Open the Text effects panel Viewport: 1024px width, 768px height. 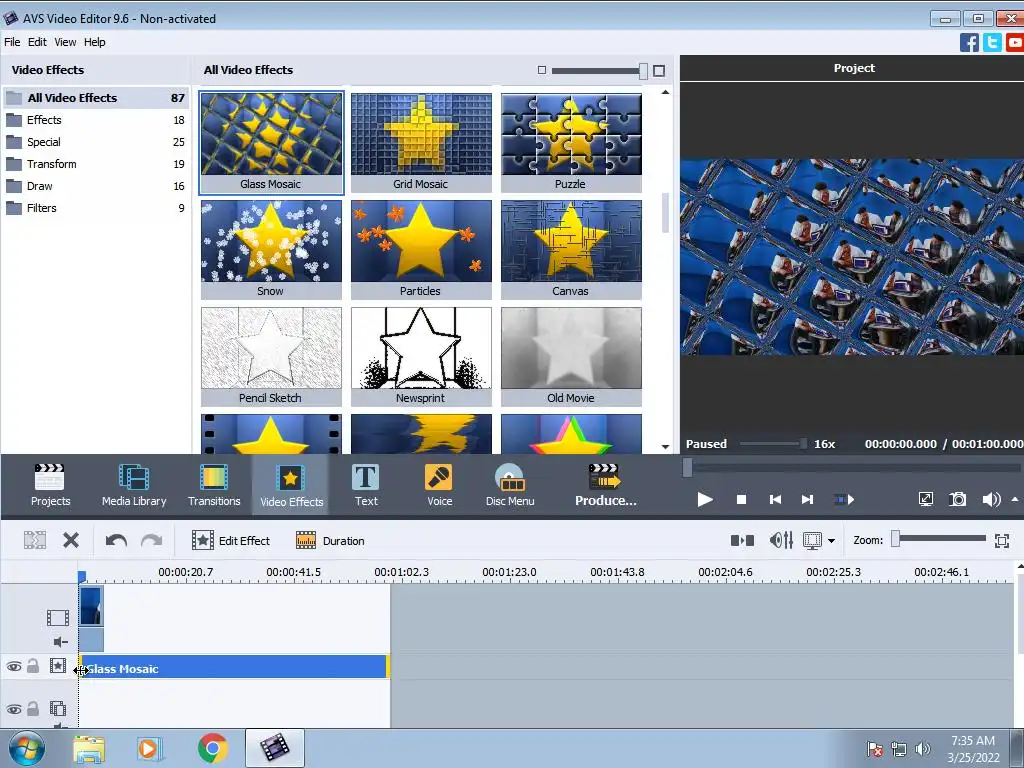pyautogui.click(x=366, y=485)
